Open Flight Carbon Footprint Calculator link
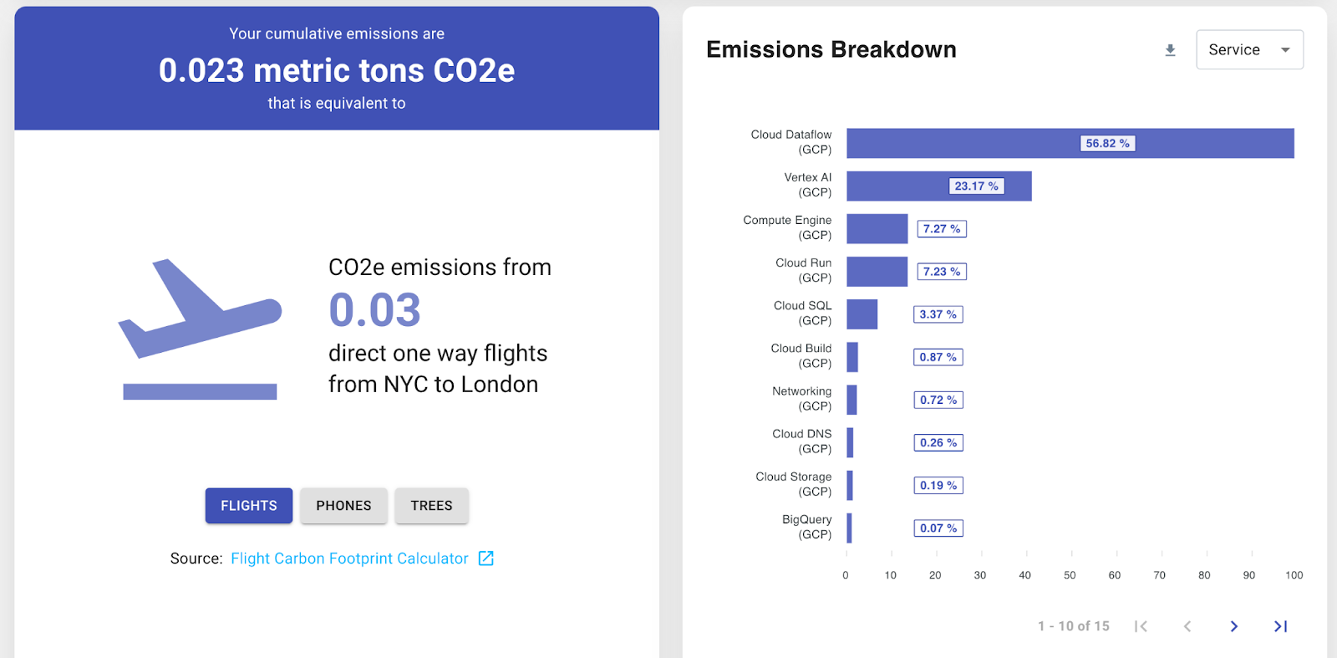 click(350, 559)
